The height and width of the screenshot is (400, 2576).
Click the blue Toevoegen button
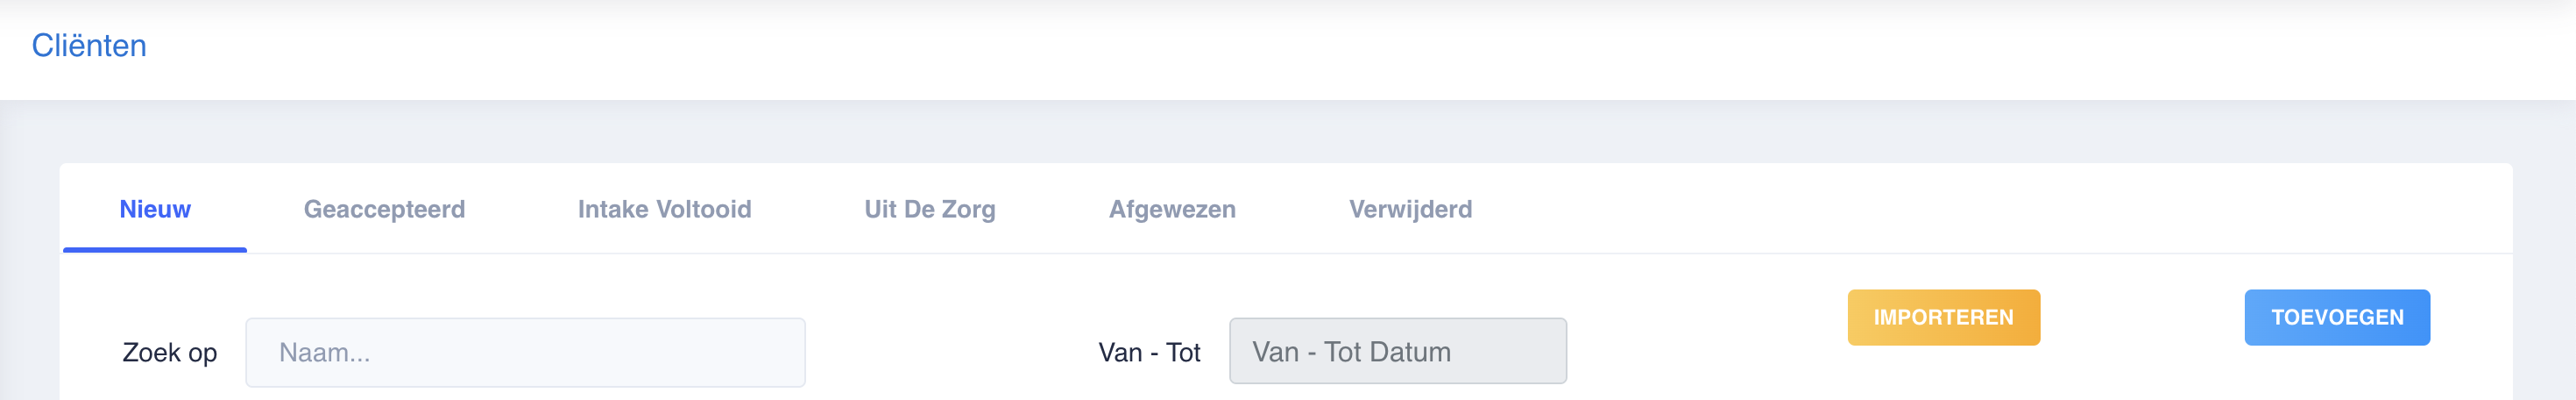(2336, 317)
